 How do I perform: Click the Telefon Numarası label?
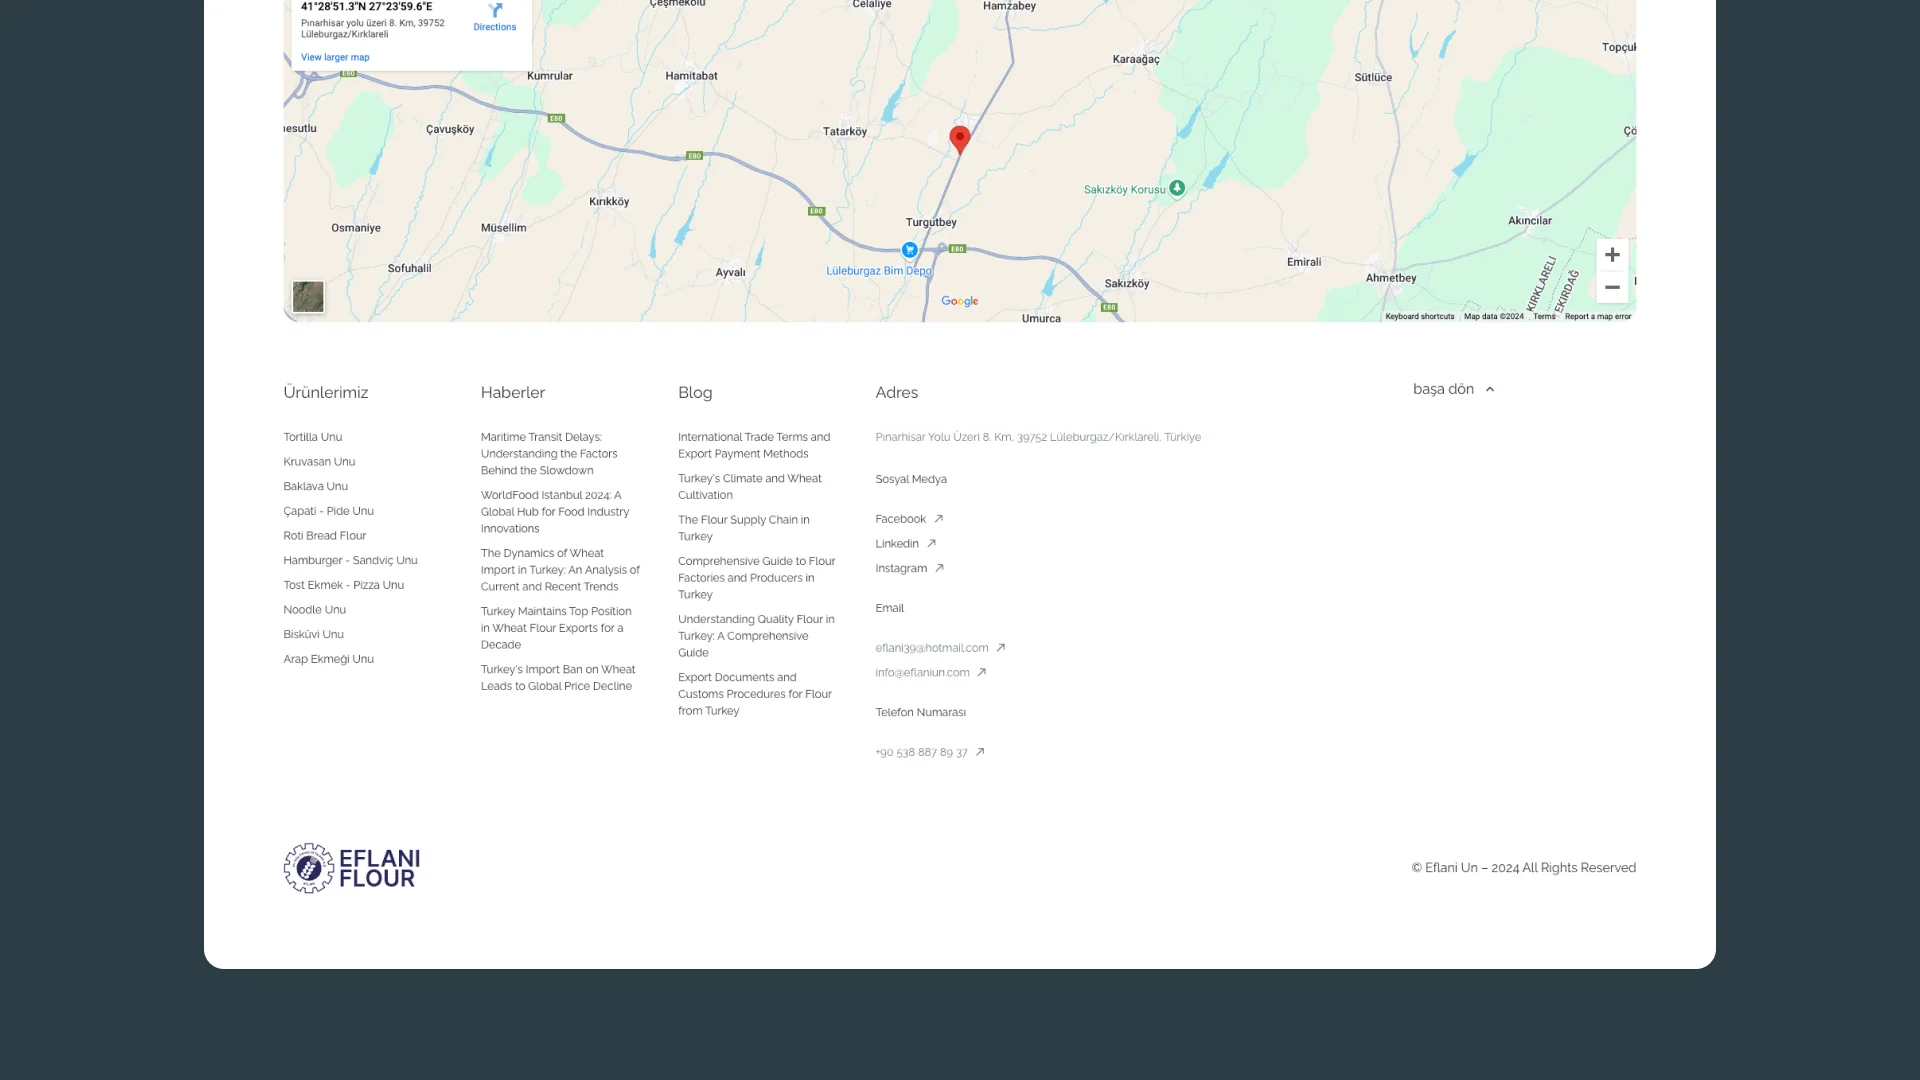click(x=920, y=713)
